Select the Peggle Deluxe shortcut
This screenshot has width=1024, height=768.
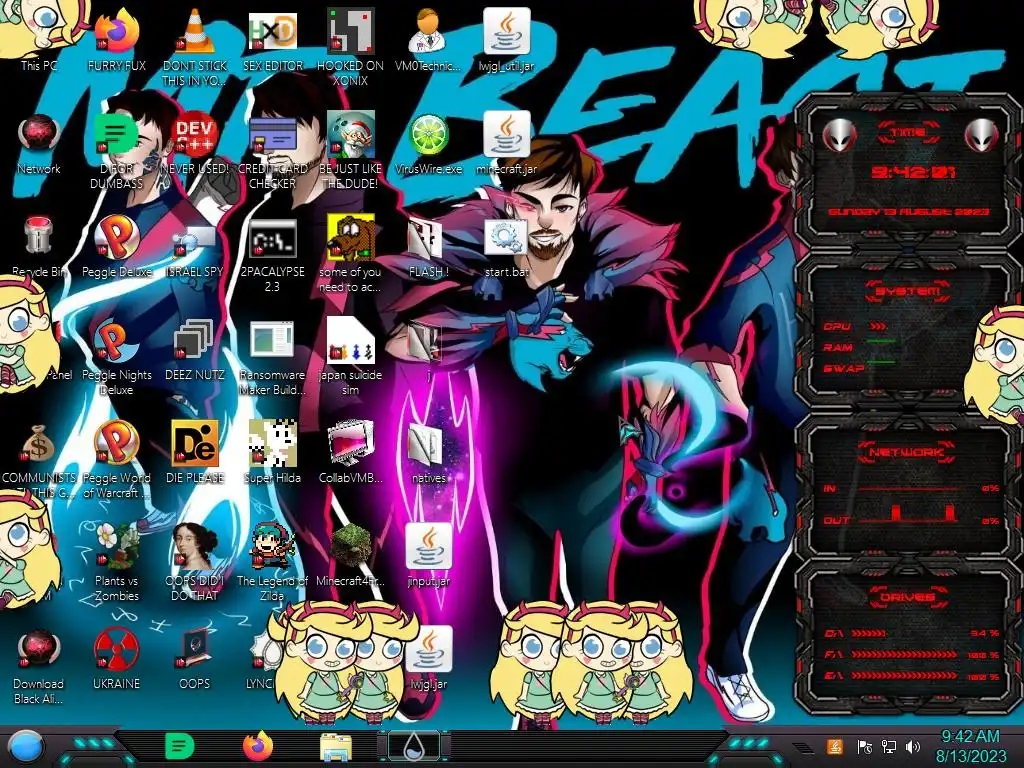pyautogui.click(x=116, y=246)
